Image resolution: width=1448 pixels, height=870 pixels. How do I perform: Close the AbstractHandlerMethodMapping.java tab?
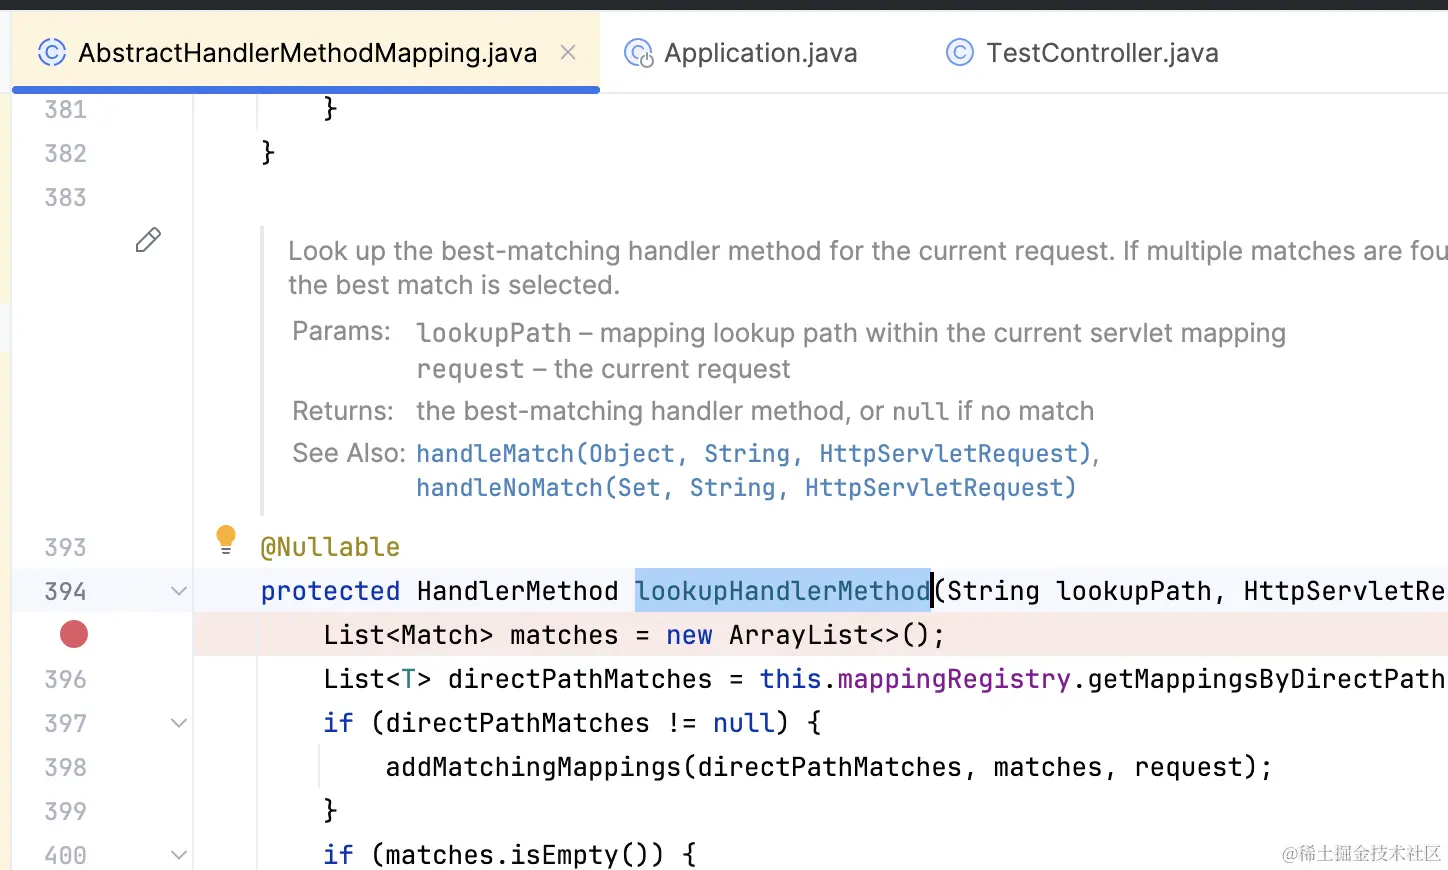coord(568,52)
